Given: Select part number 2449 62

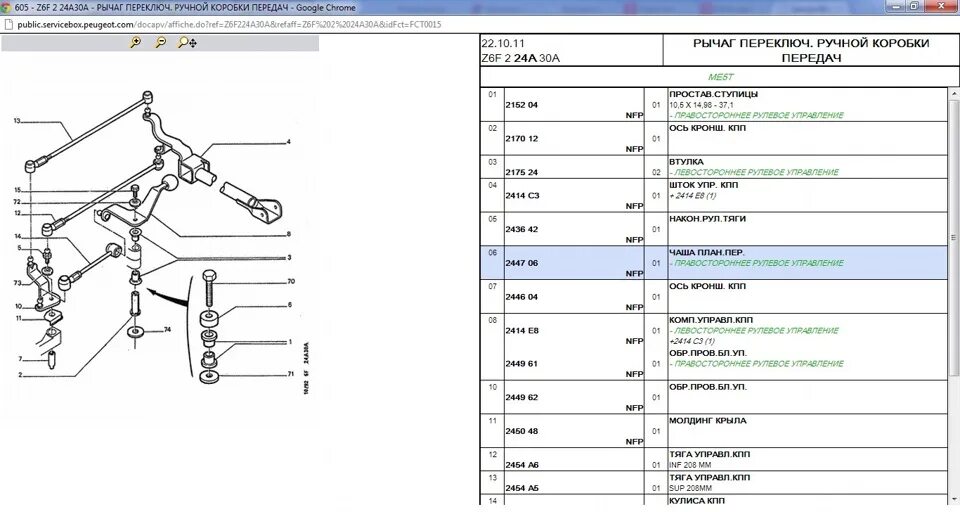Looking at the screenshot, I should point(521,397).
